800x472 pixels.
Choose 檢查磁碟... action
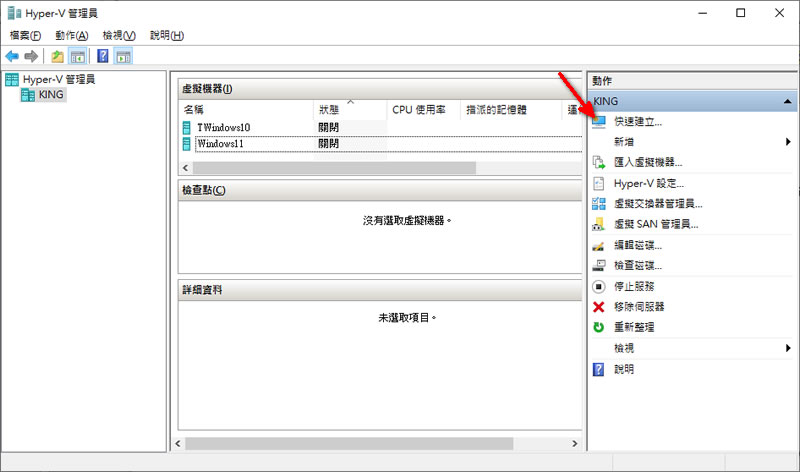(x=638, y=266)
